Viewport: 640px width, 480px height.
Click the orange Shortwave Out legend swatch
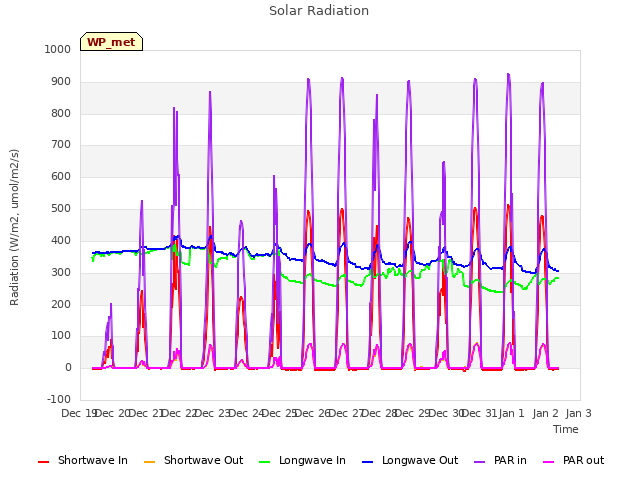(150, 462)
